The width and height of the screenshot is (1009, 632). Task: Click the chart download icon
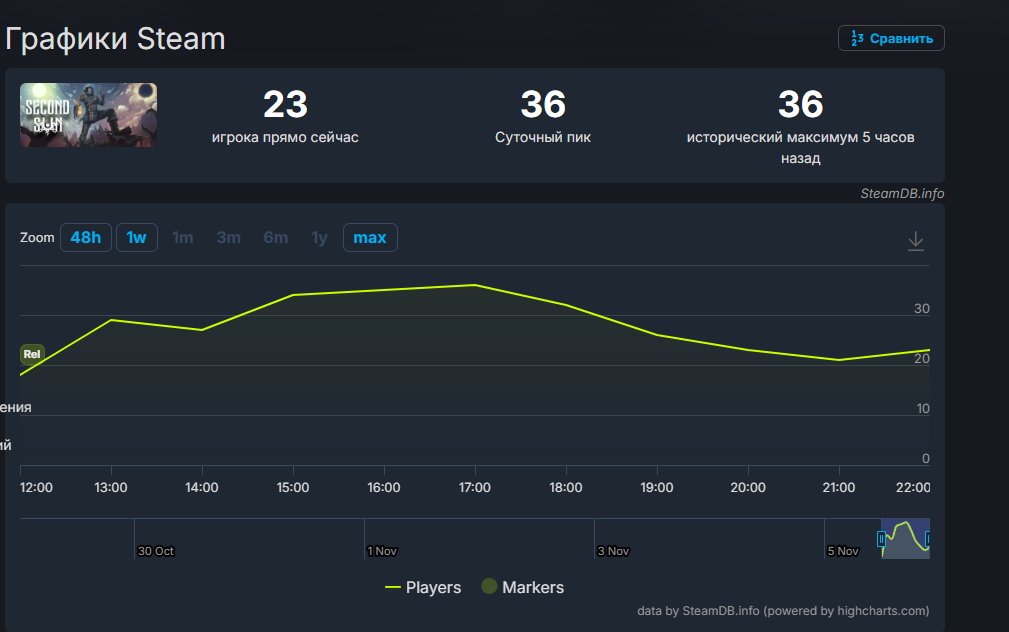point(916,241)
